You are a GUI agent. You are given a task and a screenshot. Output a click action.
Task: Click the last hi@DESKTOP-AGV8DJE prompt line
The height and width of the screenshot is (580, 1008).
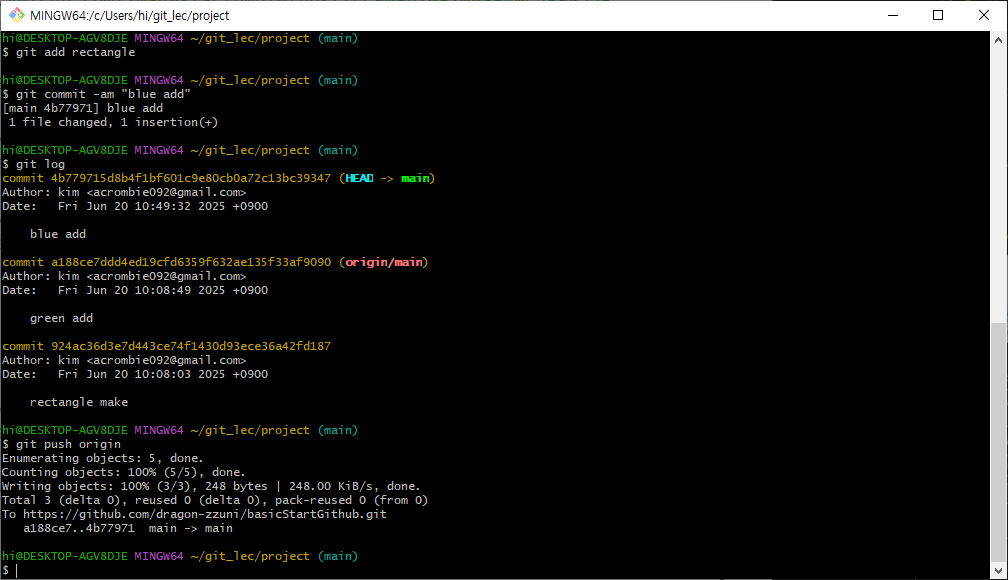[180, 556]
